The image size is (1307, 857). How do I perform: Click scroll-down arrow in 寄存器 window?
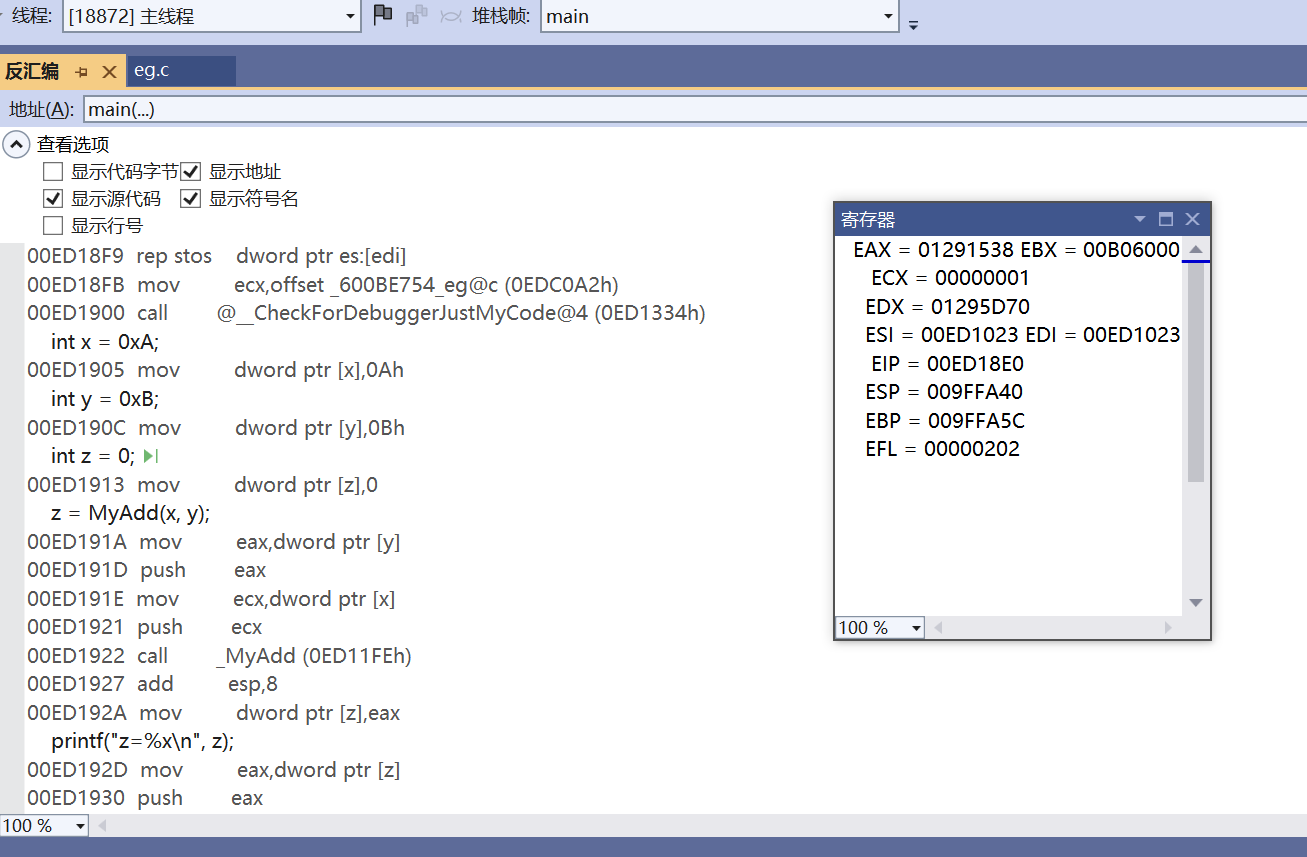[1195, 603]
